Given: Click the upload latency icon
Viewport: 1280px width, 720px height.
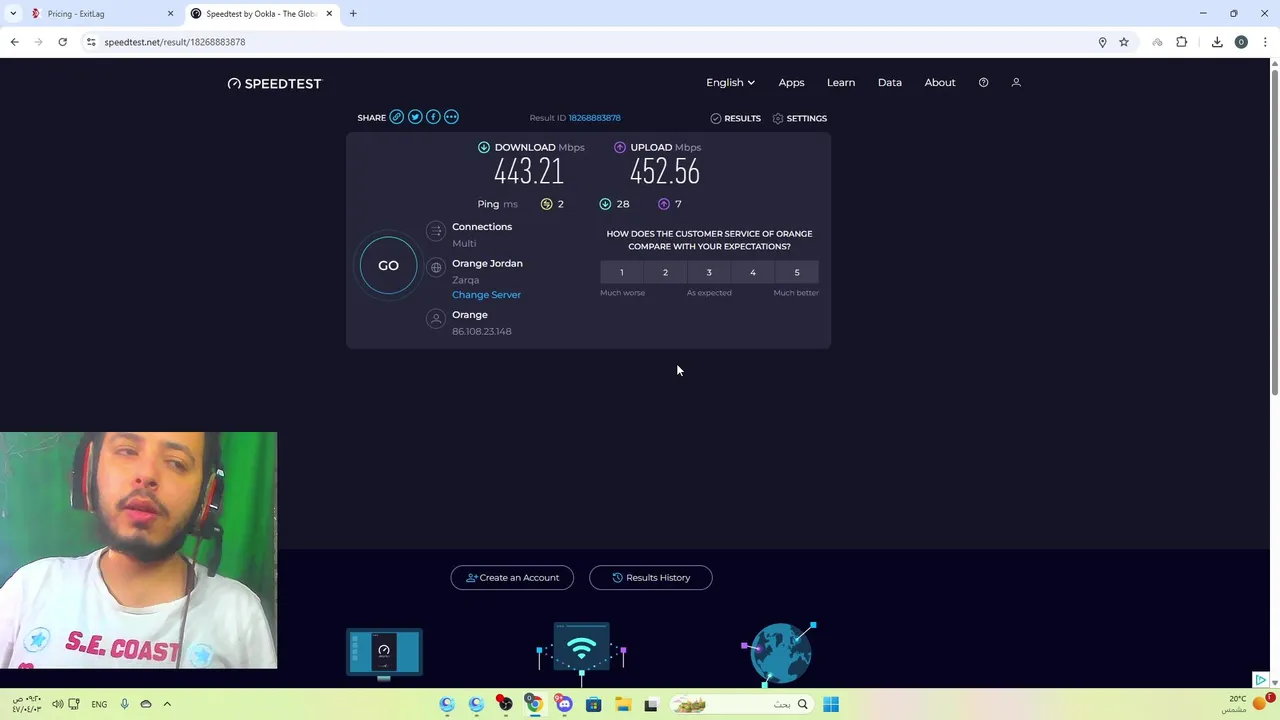Looking at the screenshot, I should tap(664, 204).
